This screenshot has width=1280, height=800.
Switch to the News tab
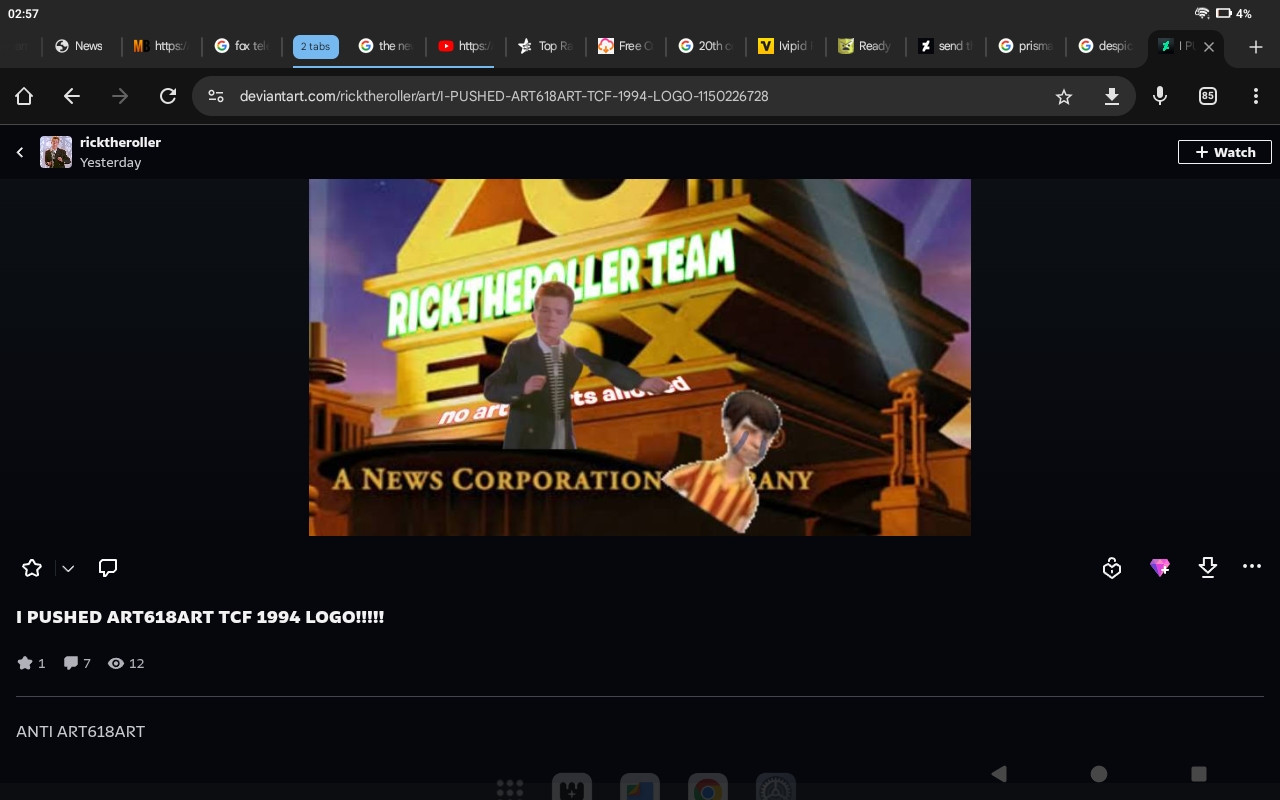(80, 46)
